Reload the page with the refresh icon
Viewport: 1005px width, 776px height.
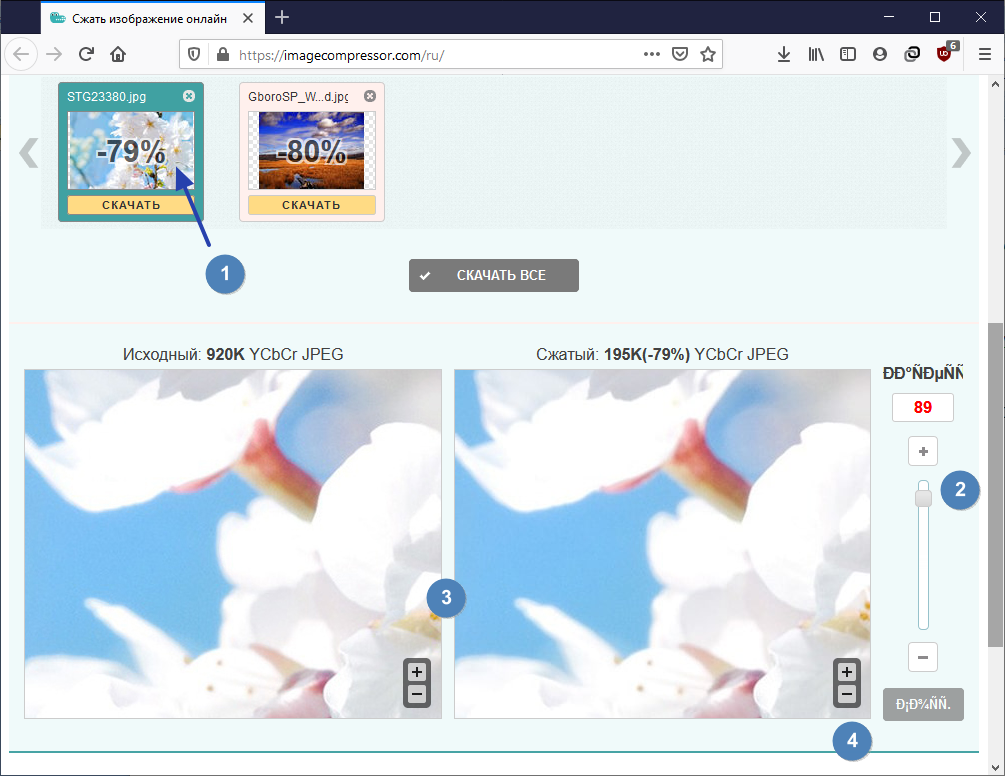coord(86,54)
